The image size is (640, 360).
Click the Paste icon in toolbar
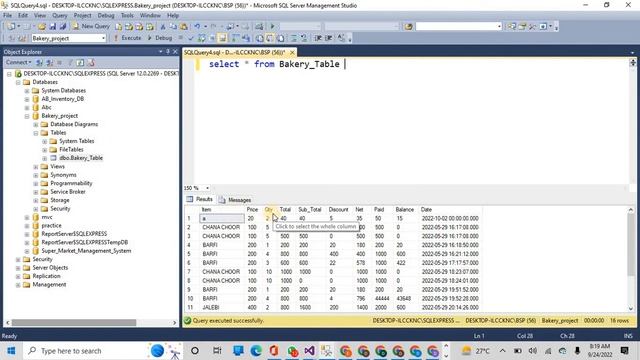[184, 27]
